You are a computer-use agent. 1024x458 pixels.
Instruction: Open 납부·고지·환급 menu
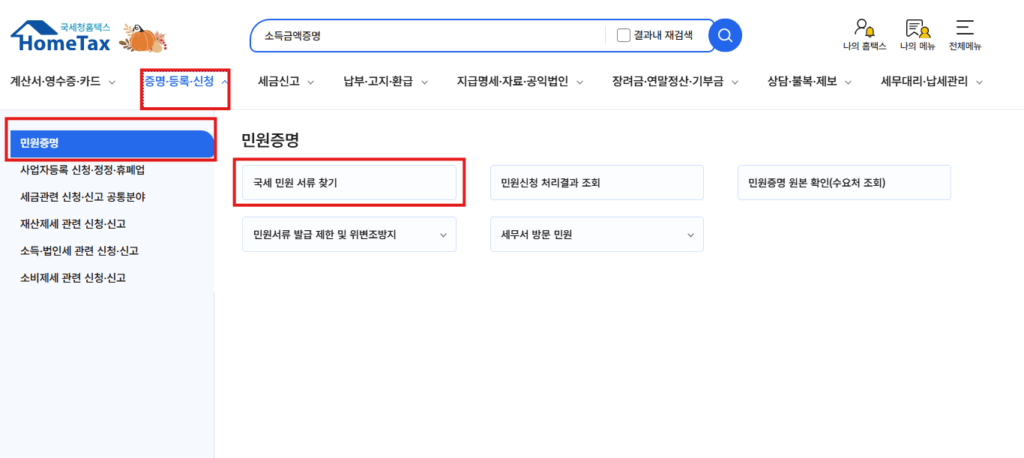[385, 82]
